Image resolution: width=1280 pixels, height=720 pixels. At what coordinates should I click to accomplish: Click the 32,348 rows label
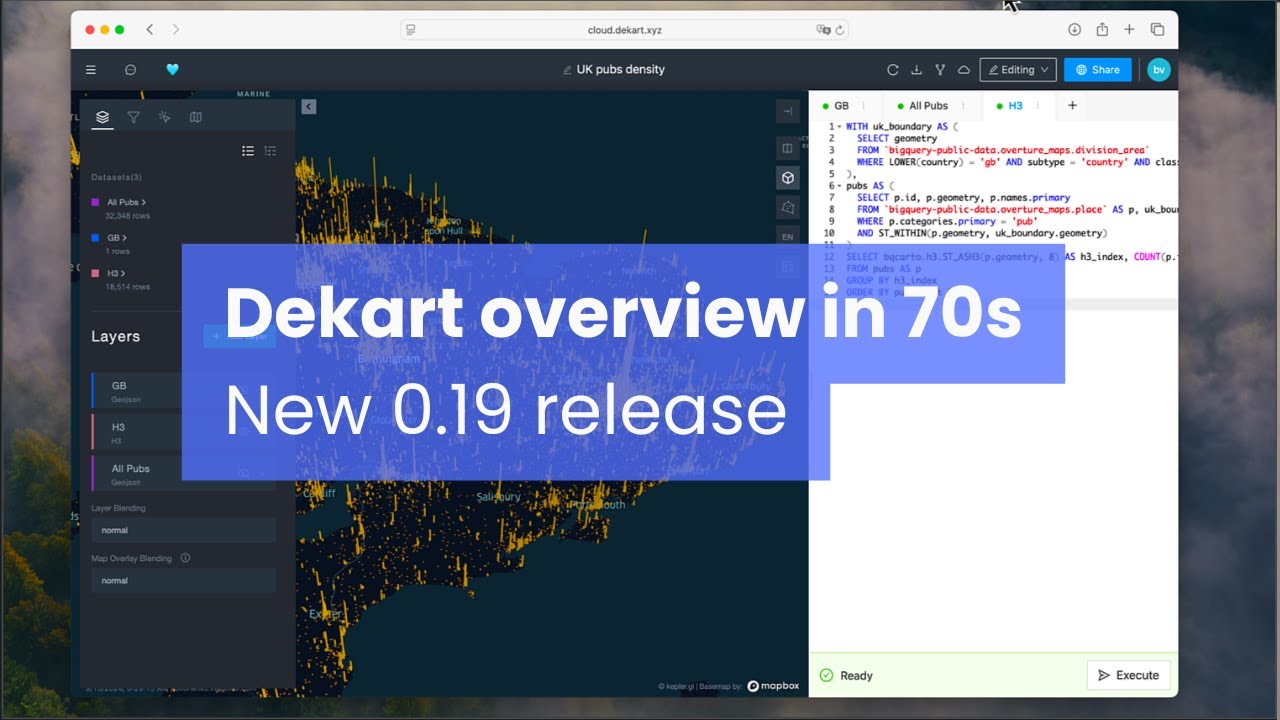coord(128,216)
